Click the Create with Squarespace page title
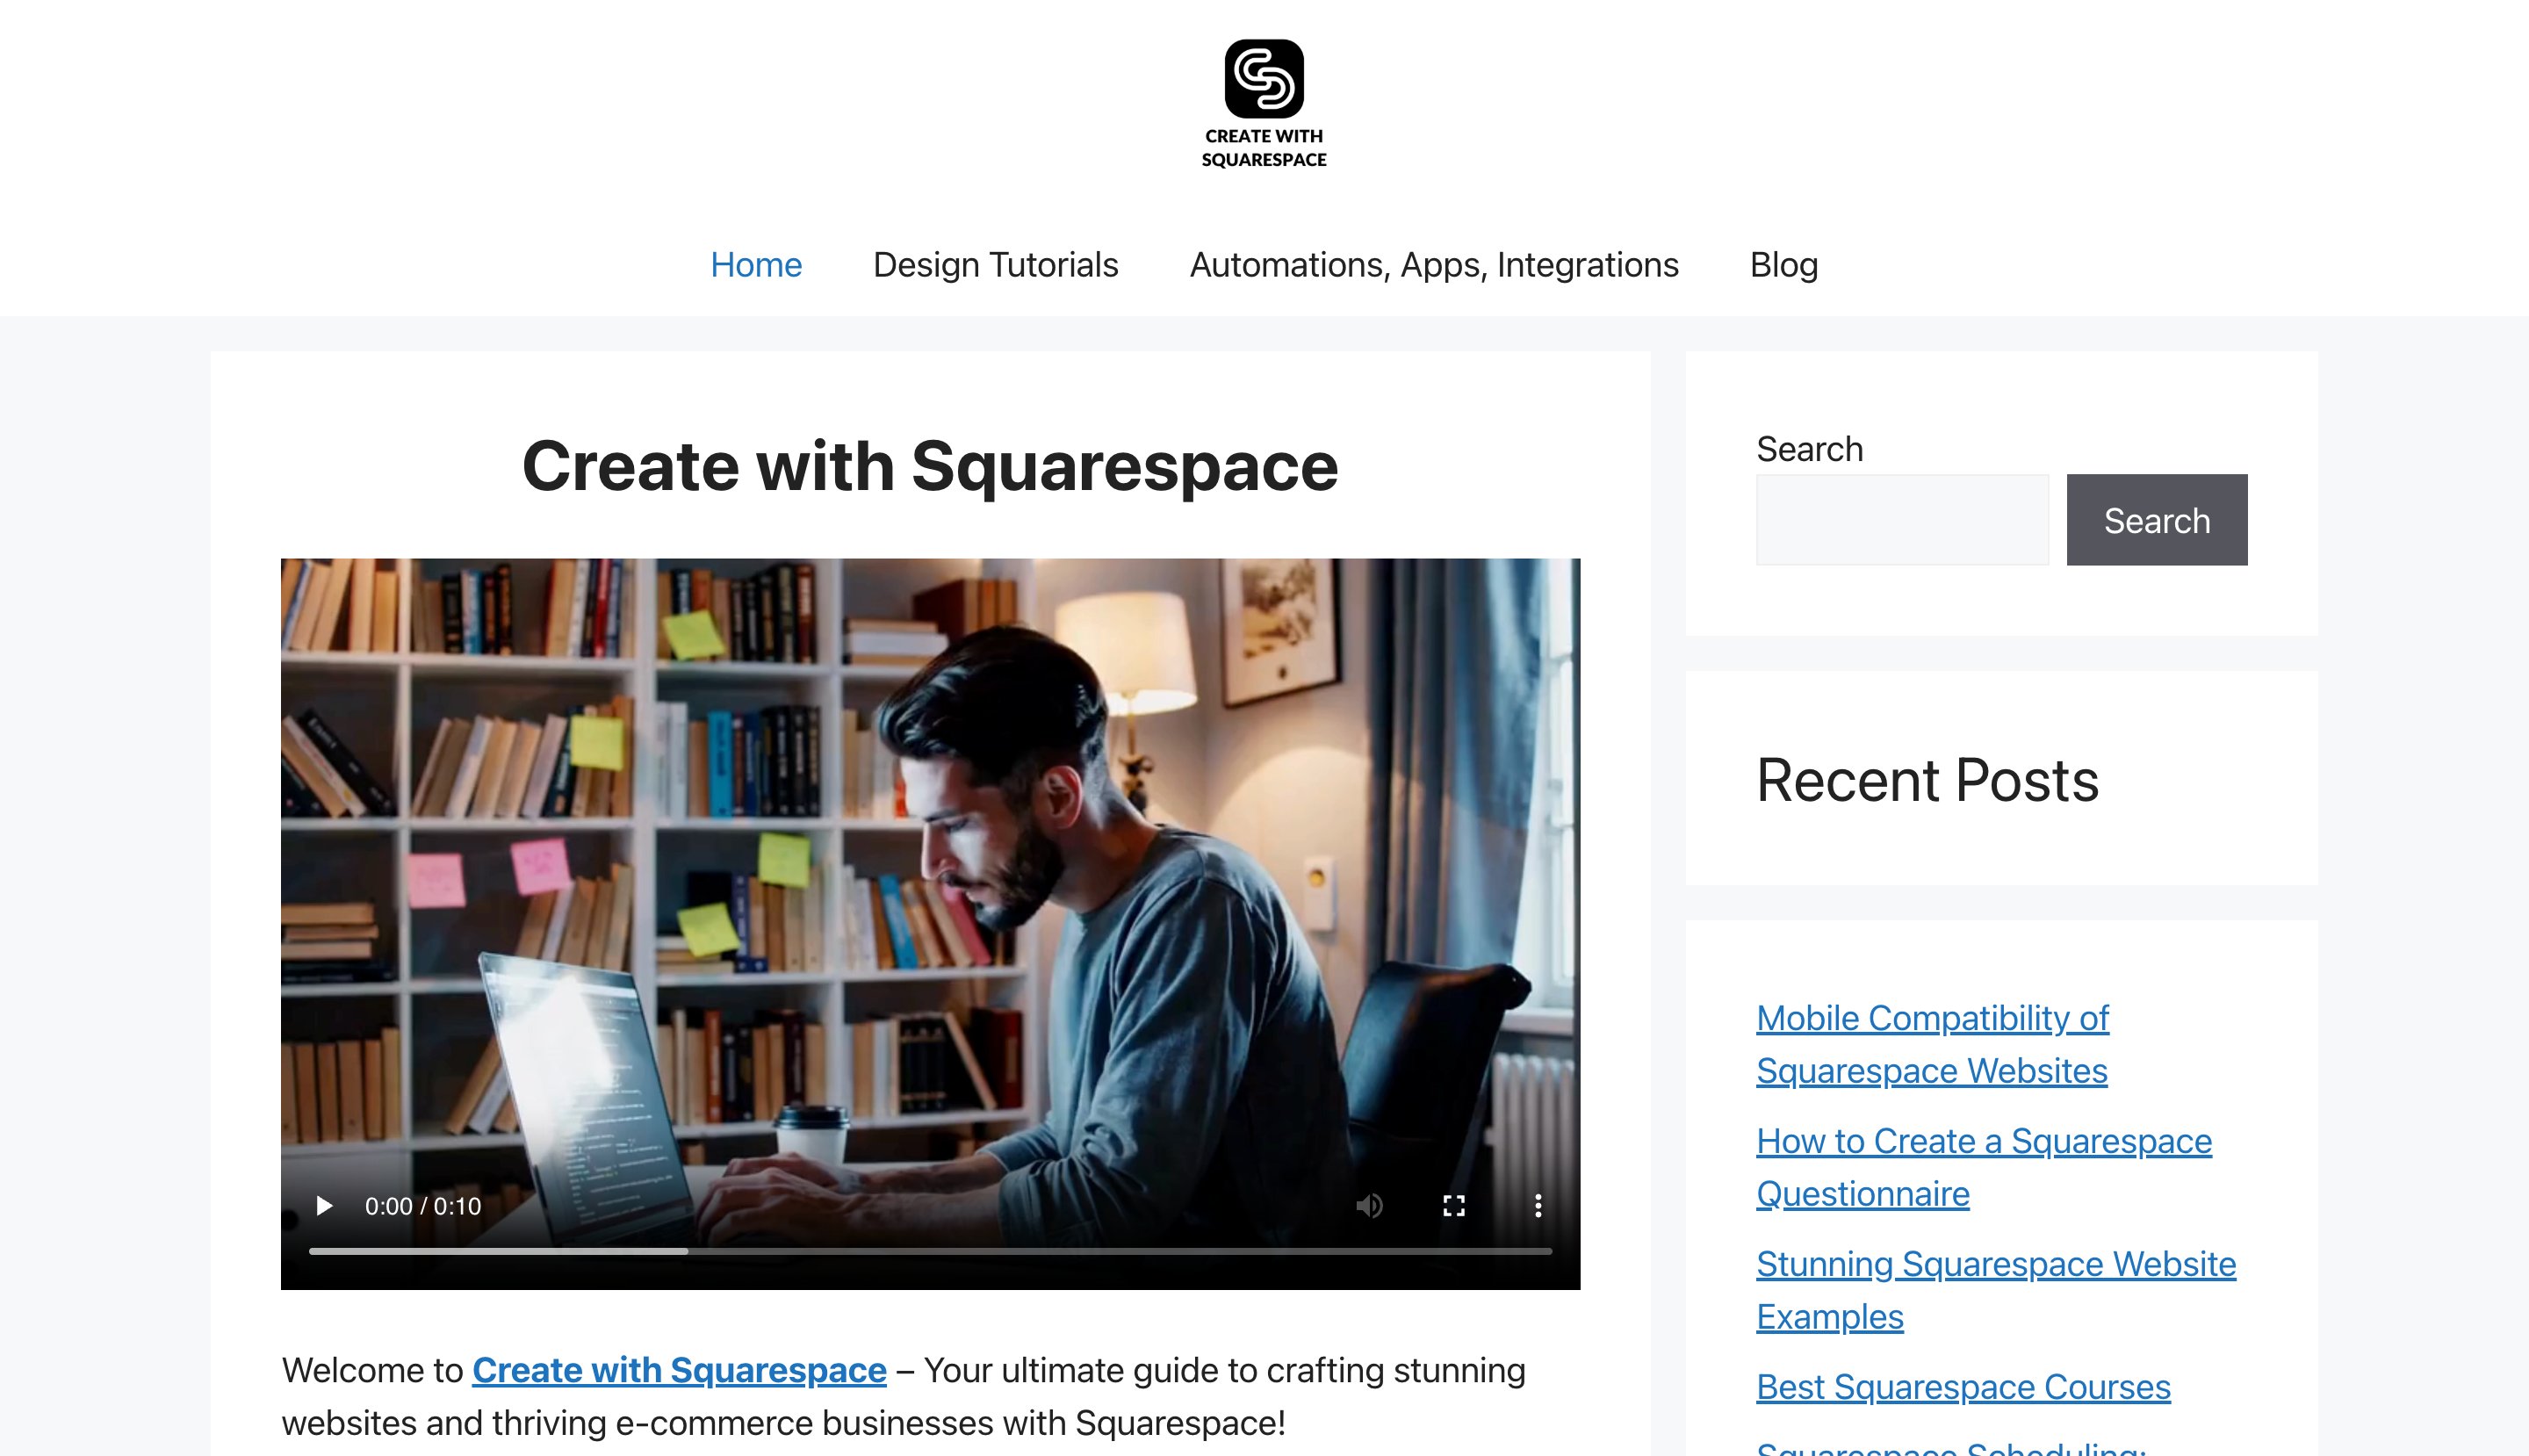 coord(931,466)
